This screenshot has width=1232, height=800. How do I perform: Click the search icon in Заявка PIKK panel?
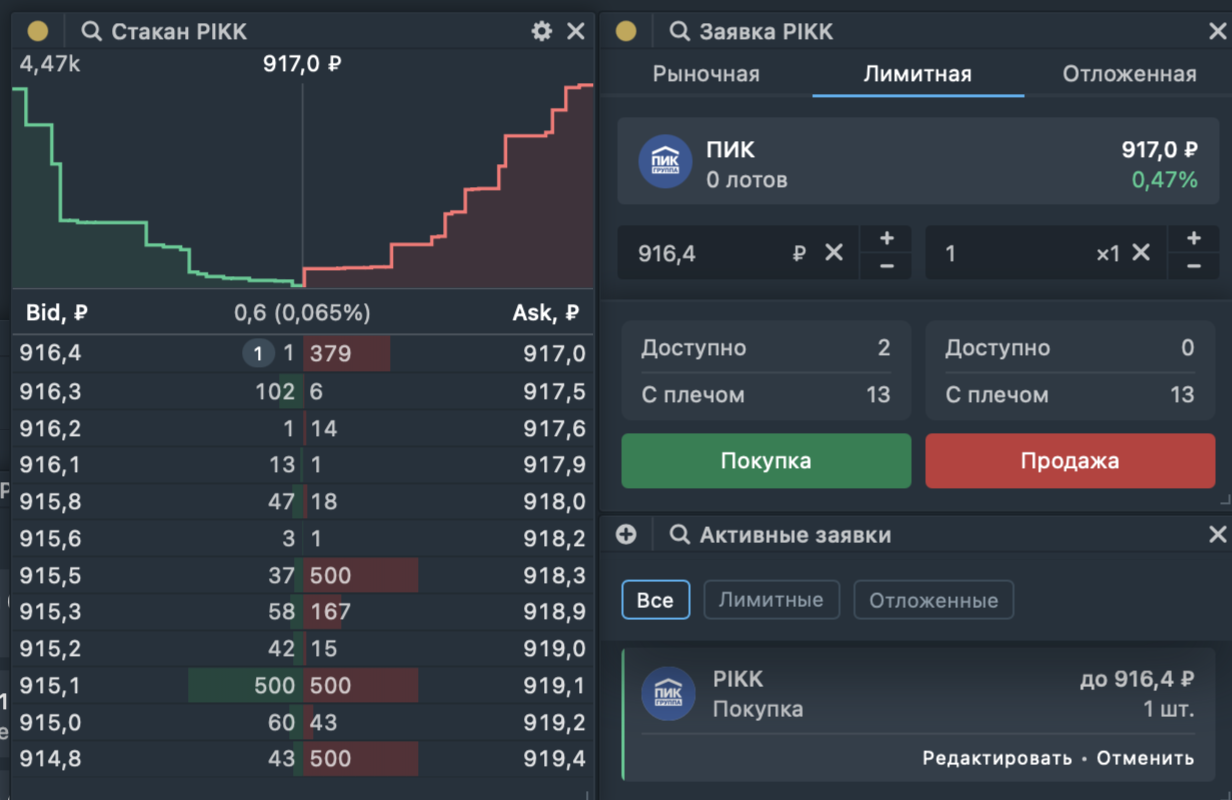(x=679, y=32)
